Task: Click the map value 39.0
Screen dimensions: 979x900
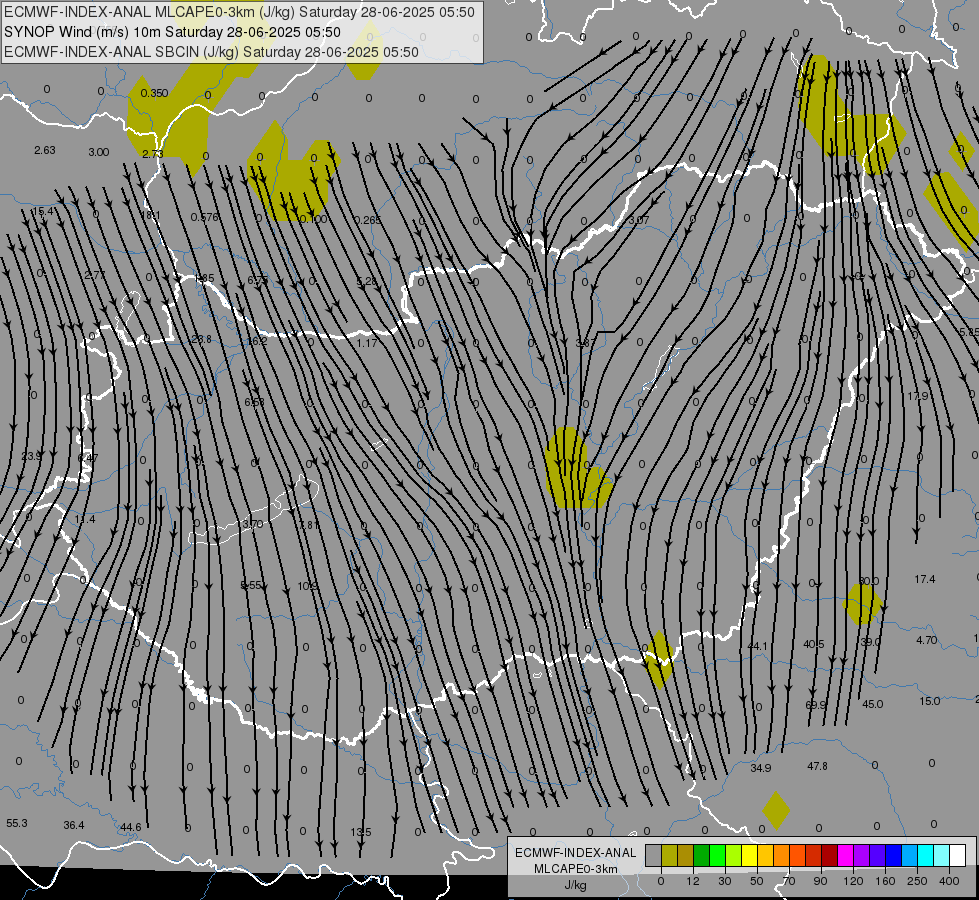Action: click(870, 642)
